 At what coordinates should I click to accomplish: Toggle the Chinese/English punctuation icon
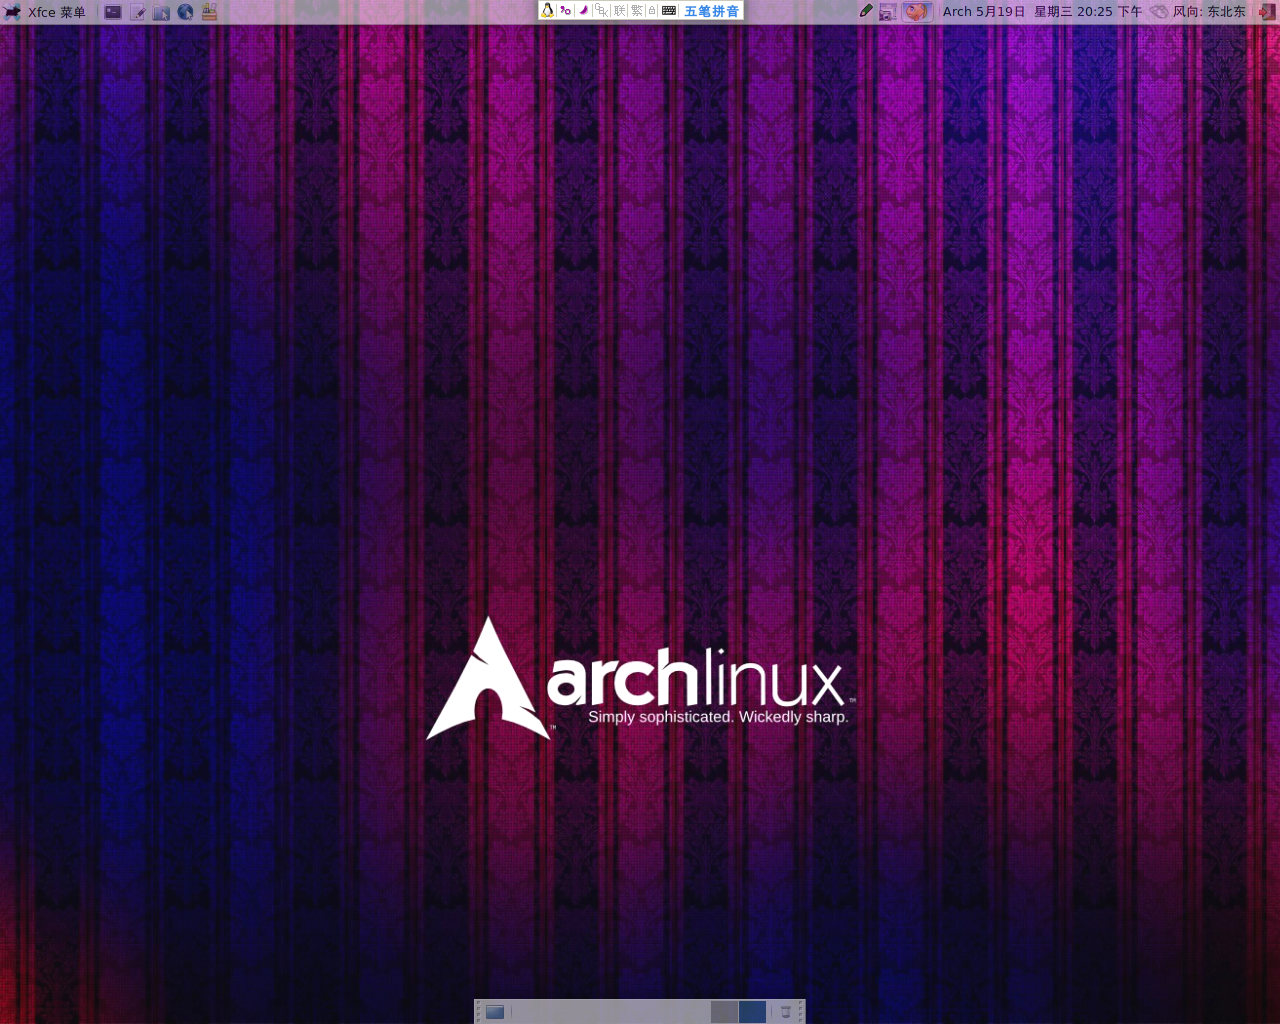pos(565,11)
